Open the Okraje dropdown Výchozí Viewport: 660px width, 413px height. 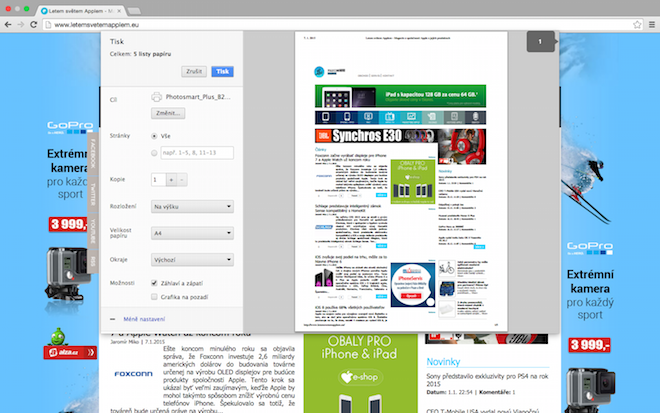click(x=192, y=260)
